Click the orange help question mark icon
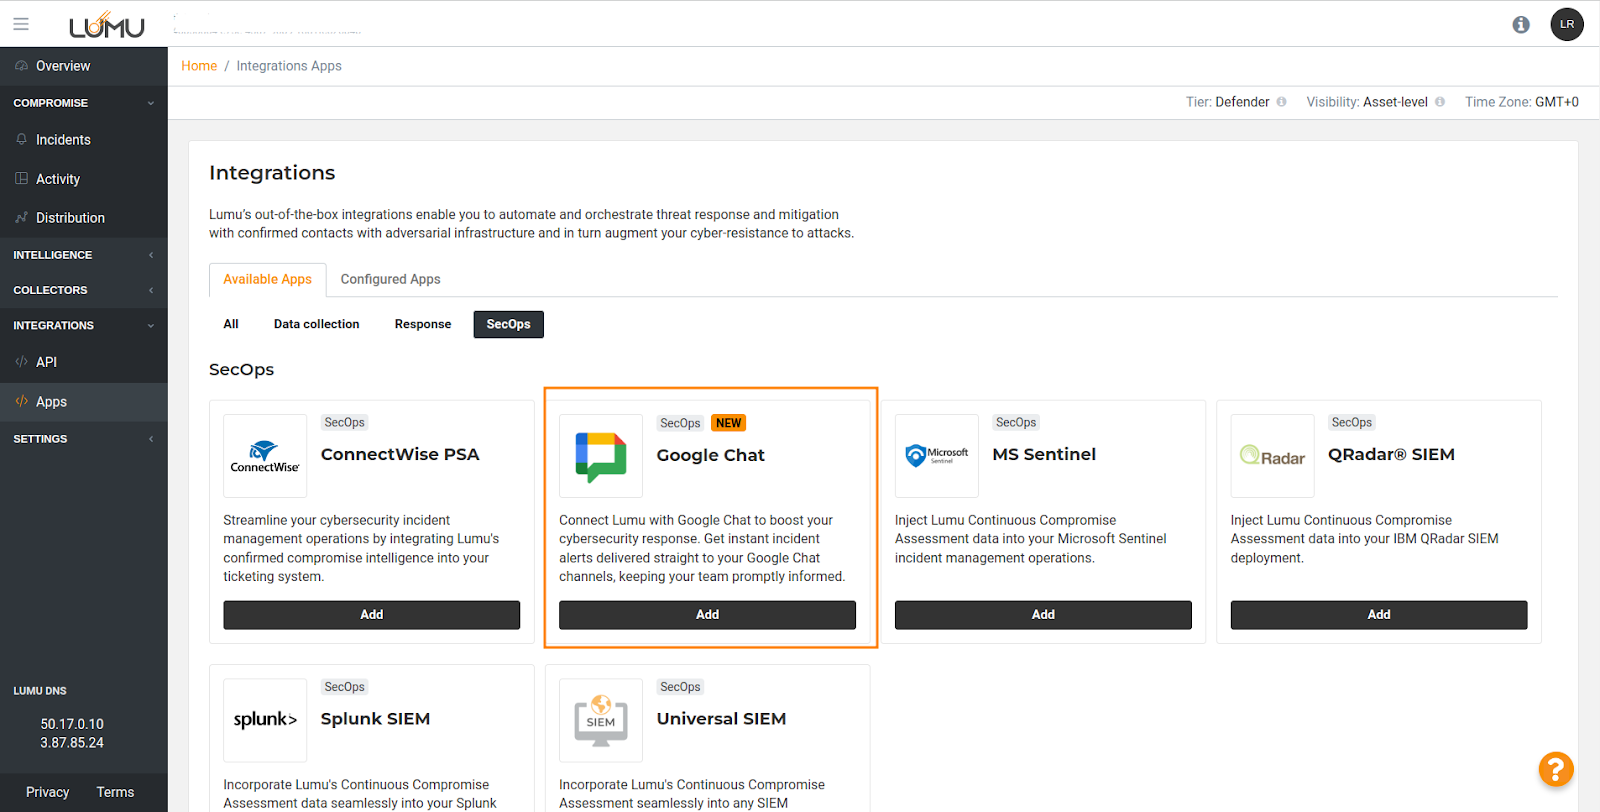Image resolution: width=1600 pixels, height=812 pixels. pos(1555,769)
